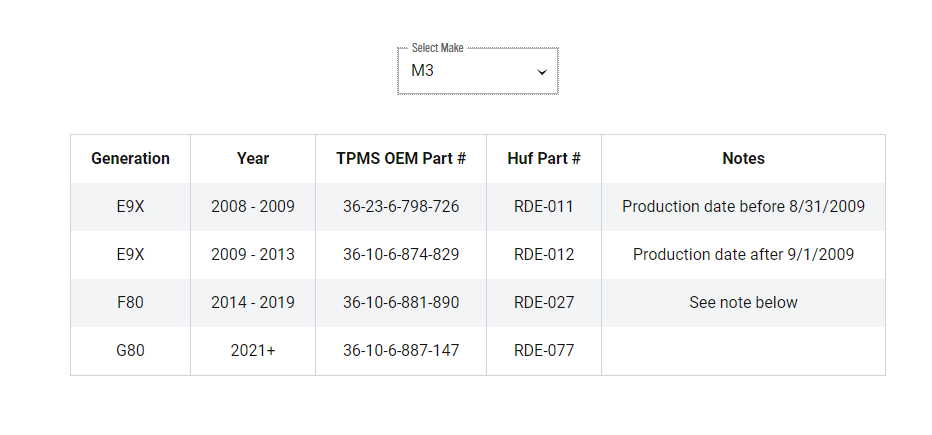932x435 pixels.
Task: Click the See note below text
Action: 744,302
